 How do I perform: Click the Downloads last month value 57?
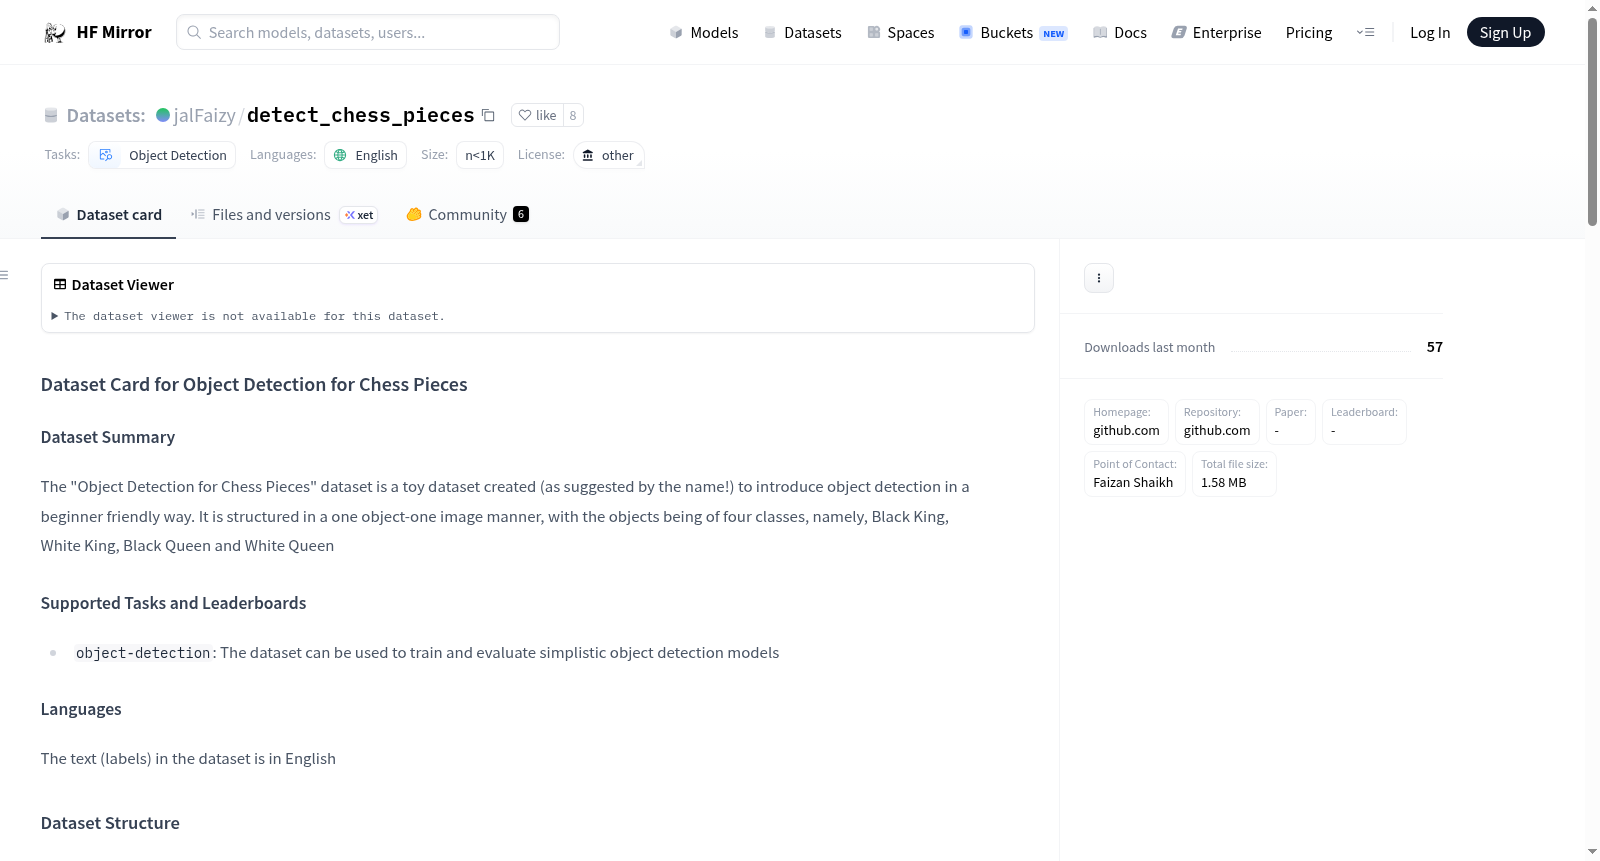tap(1435, 347)
